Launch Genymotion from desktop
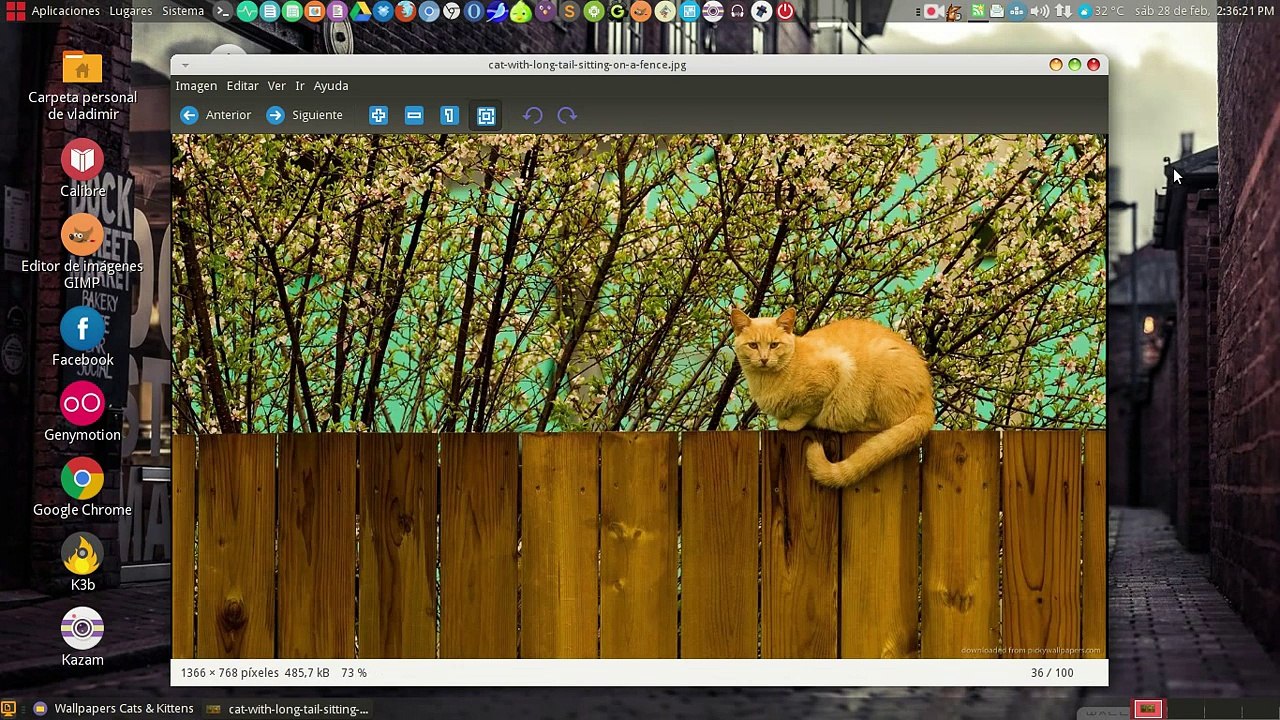Viewport: 1280px width, 720px height. point(82,414)
